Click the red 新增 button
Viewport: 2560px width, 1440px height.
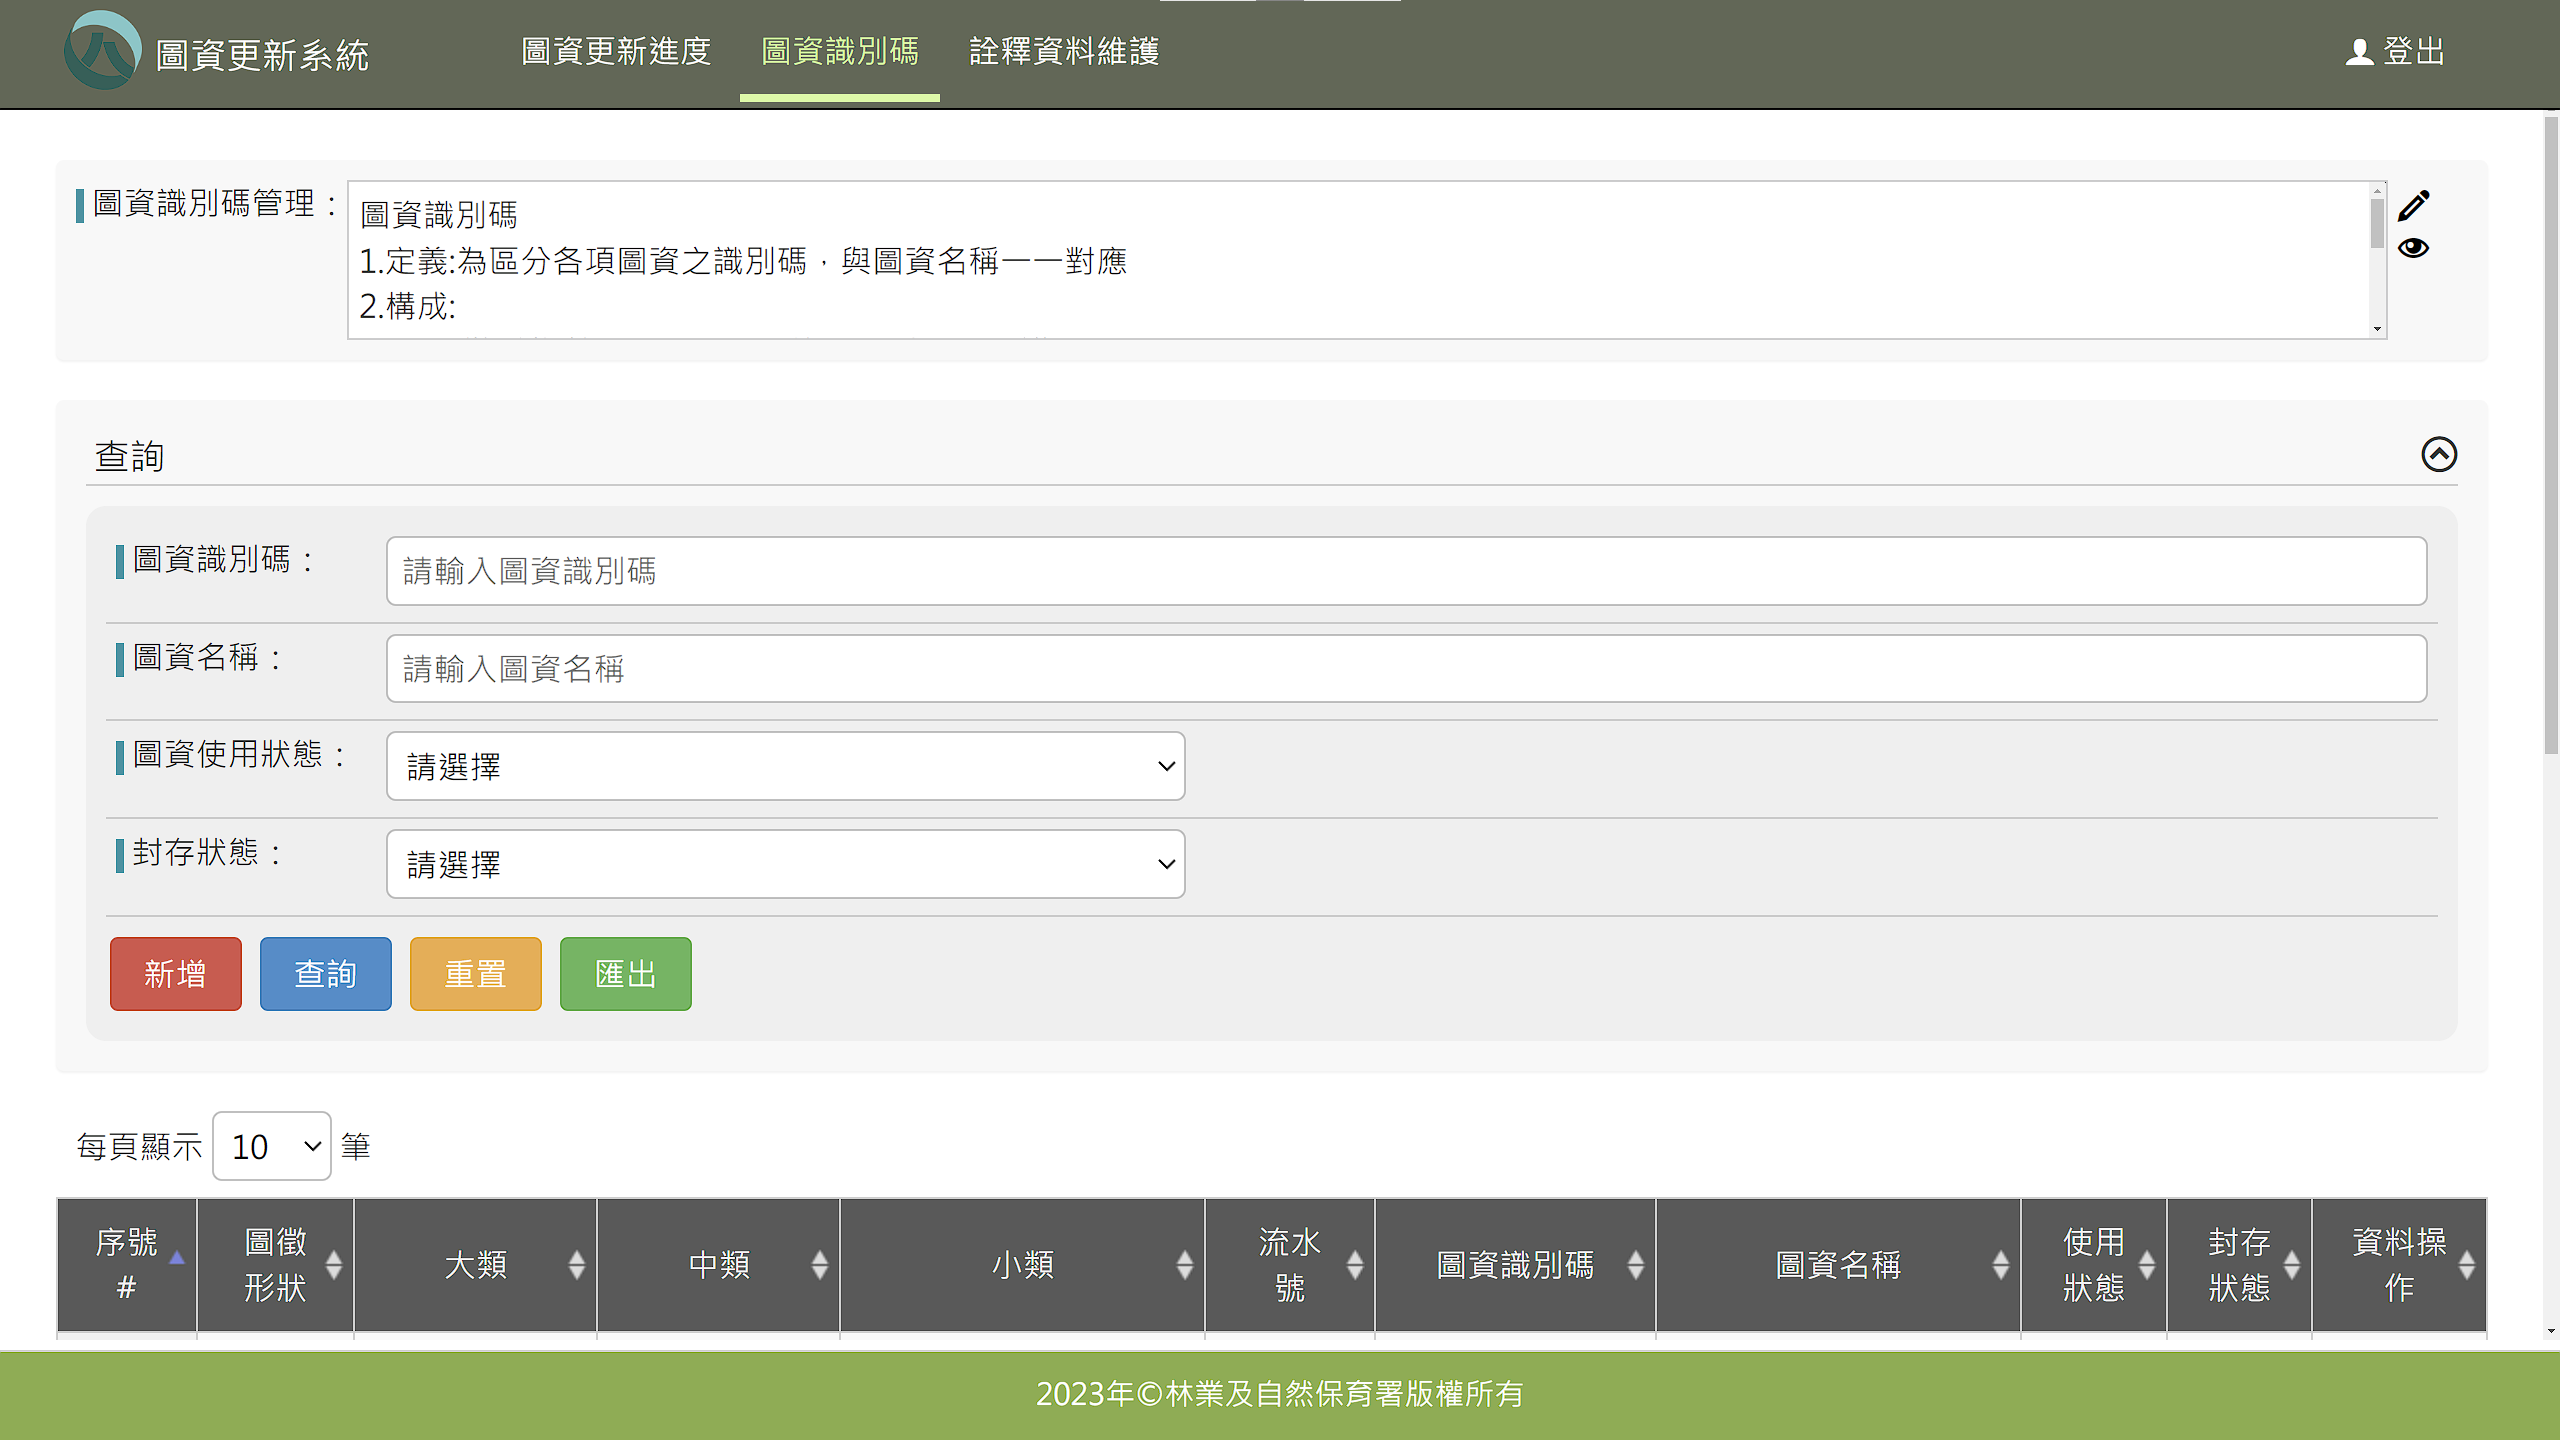176,973
